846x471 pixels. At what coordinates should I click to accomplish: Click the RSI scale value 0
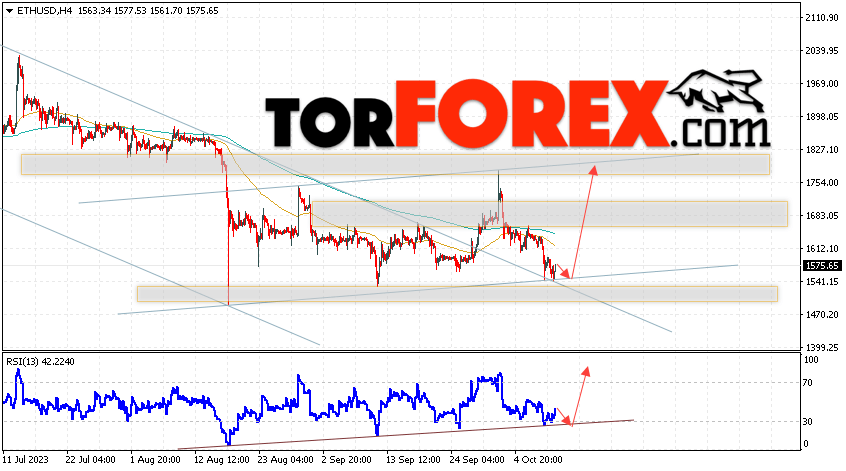click(806, 444)
